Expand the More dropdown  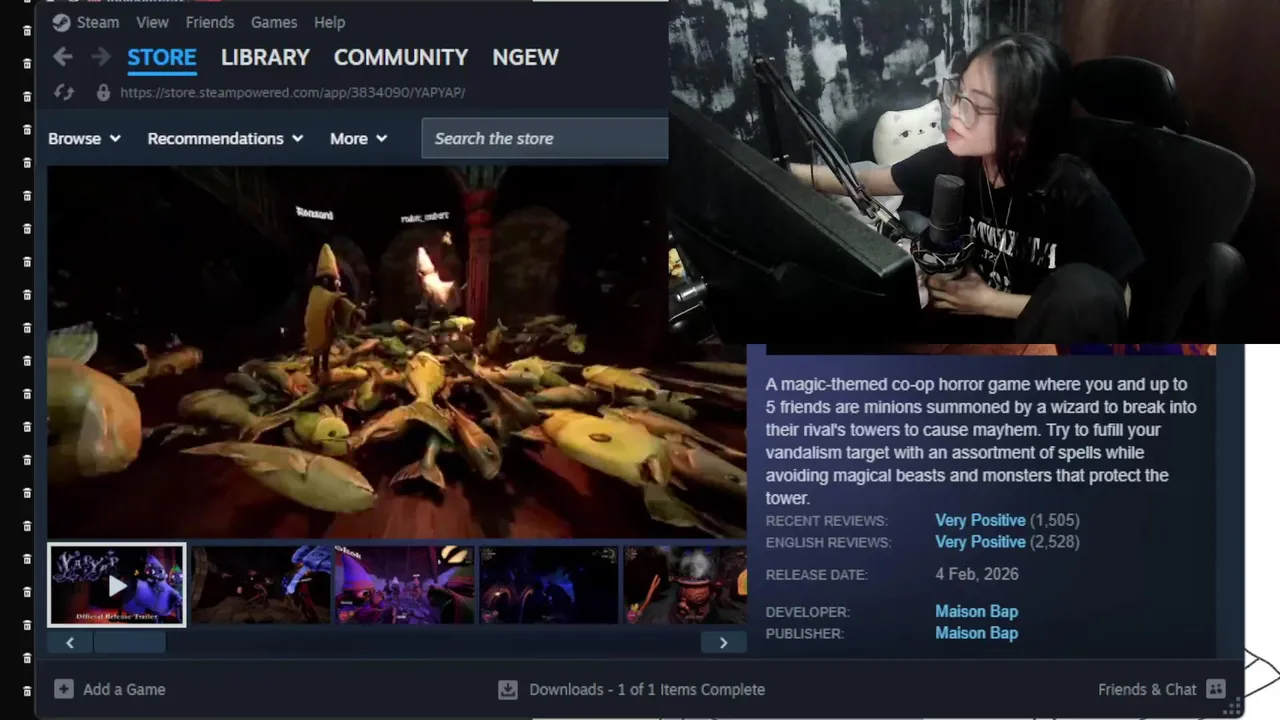pyautogui.click(x=358, y=138)
